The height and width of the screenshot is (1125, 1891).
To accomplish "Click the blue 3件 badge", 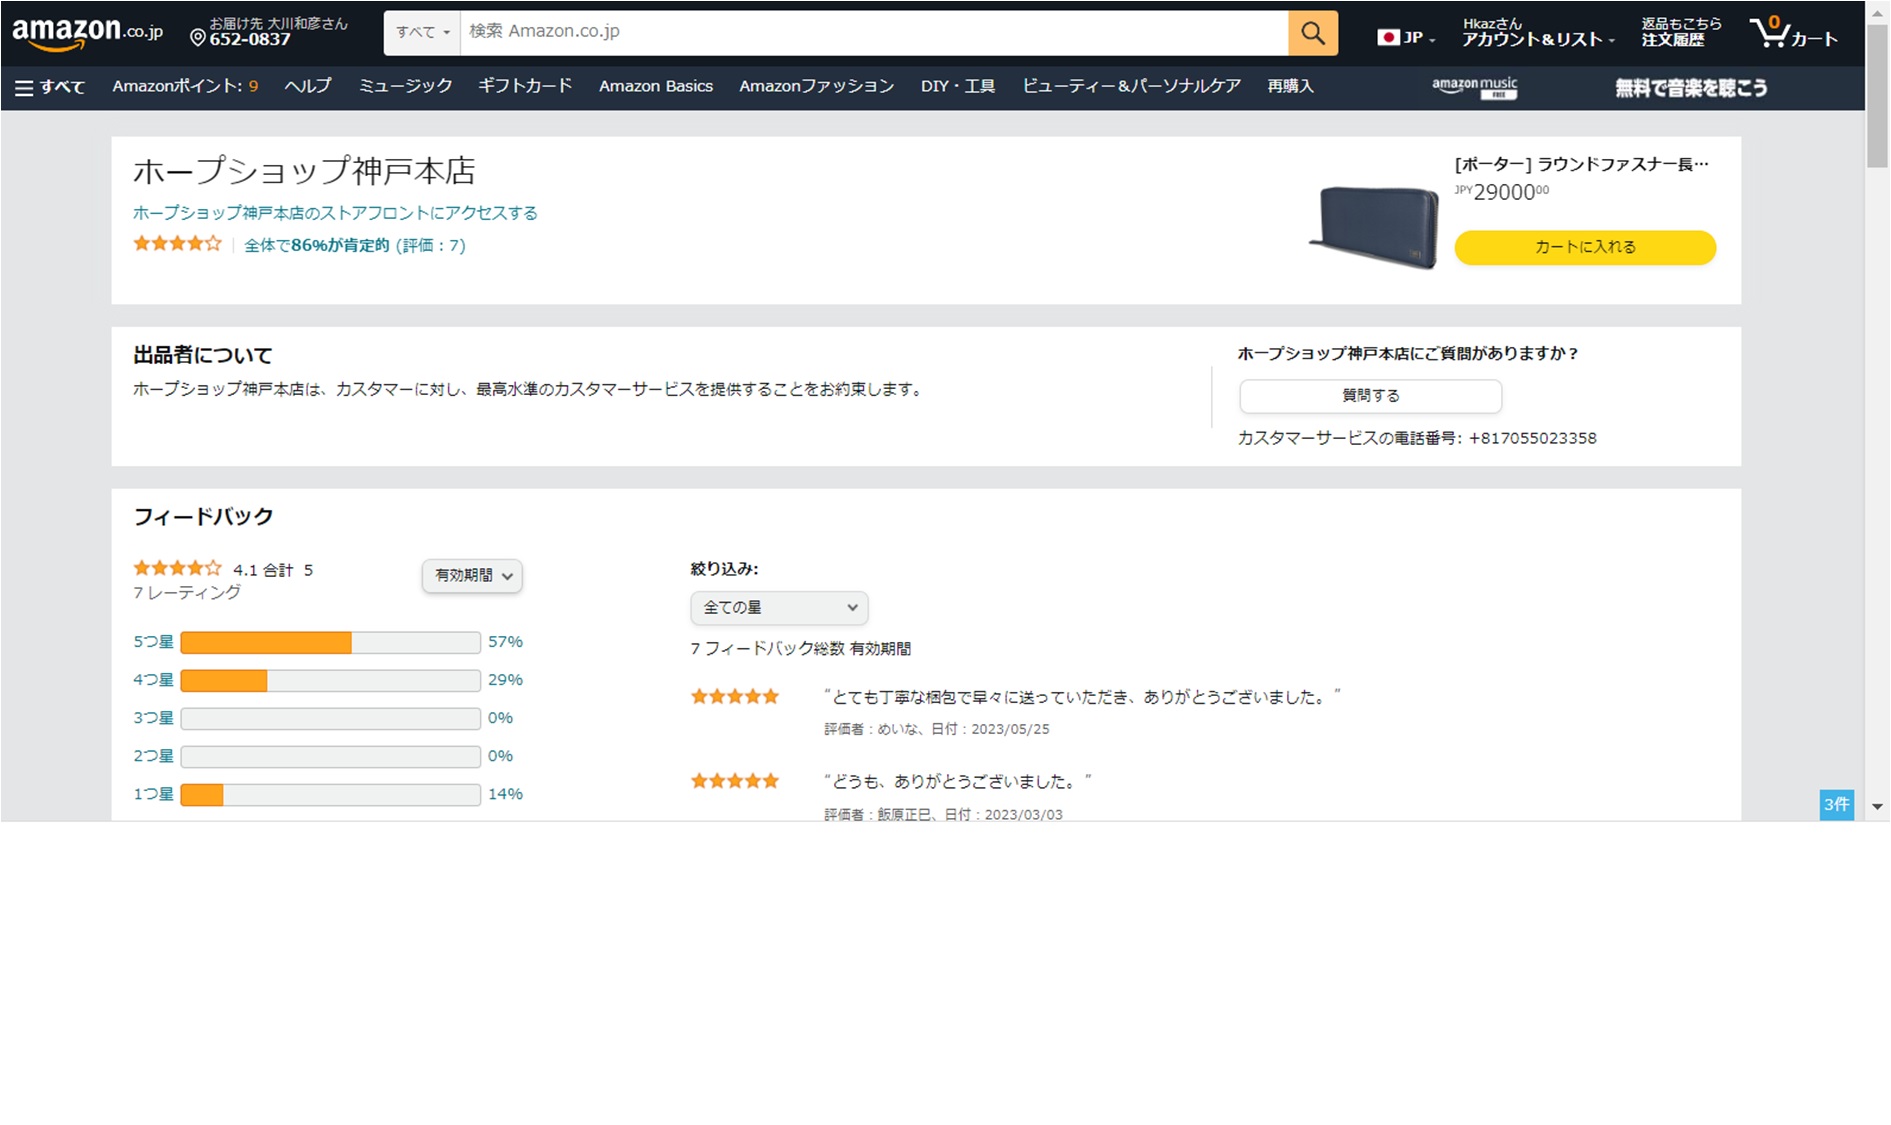I will 1836,804.
